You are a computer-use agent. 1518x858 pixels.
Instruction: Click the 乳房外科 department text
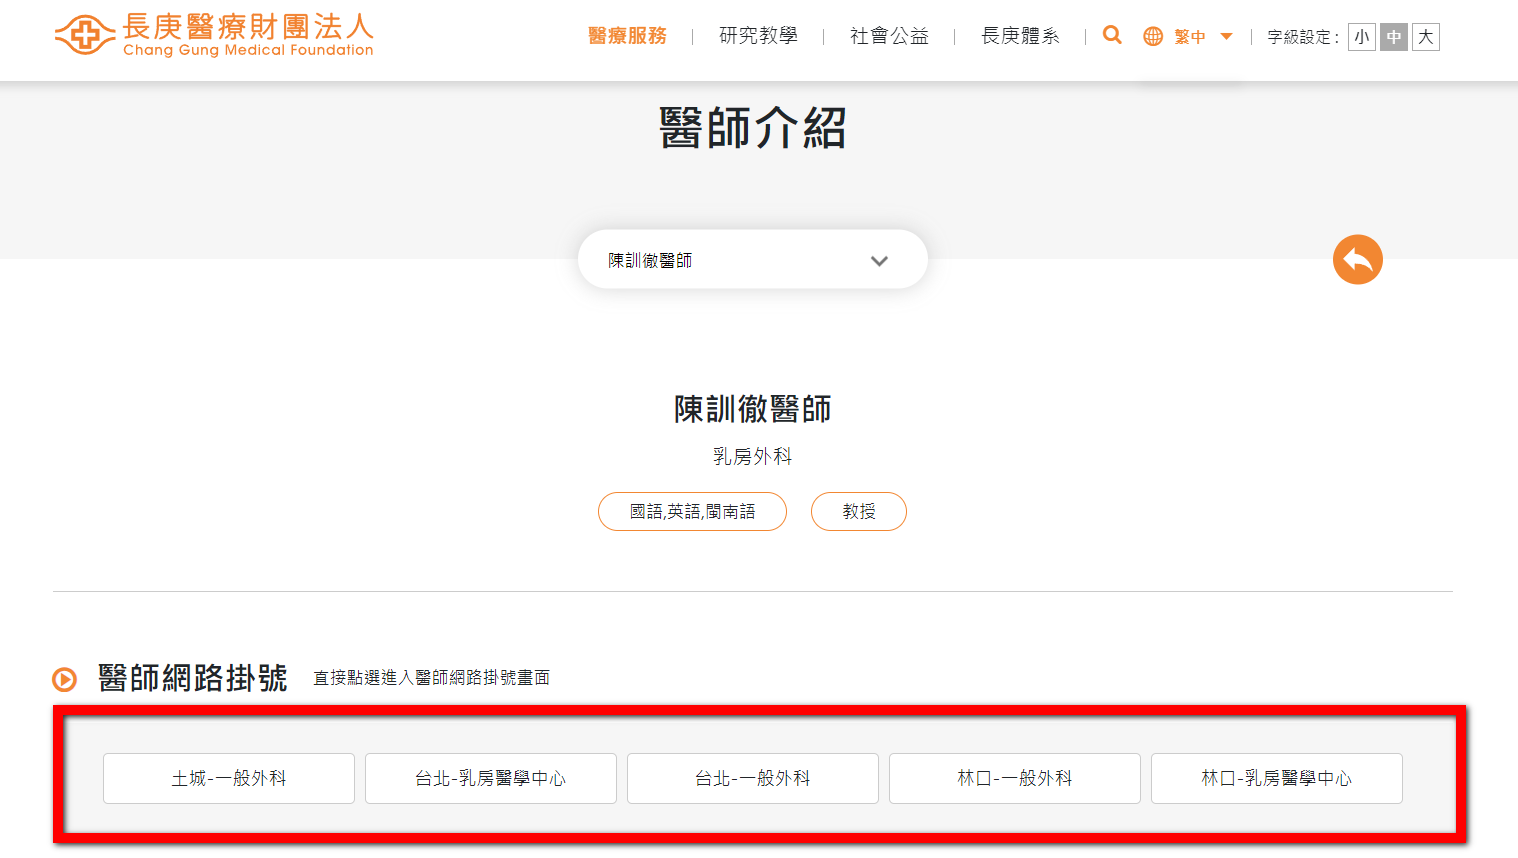[753, 456]
